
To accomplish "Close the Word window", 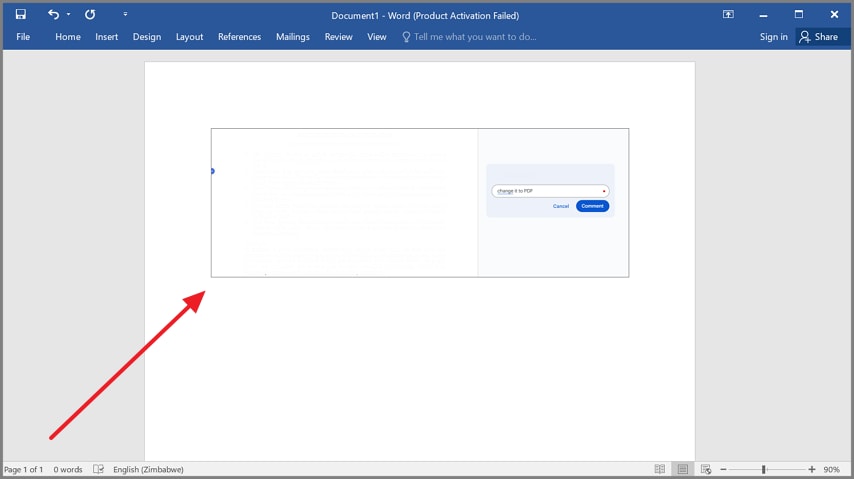I will pos(834,15).
